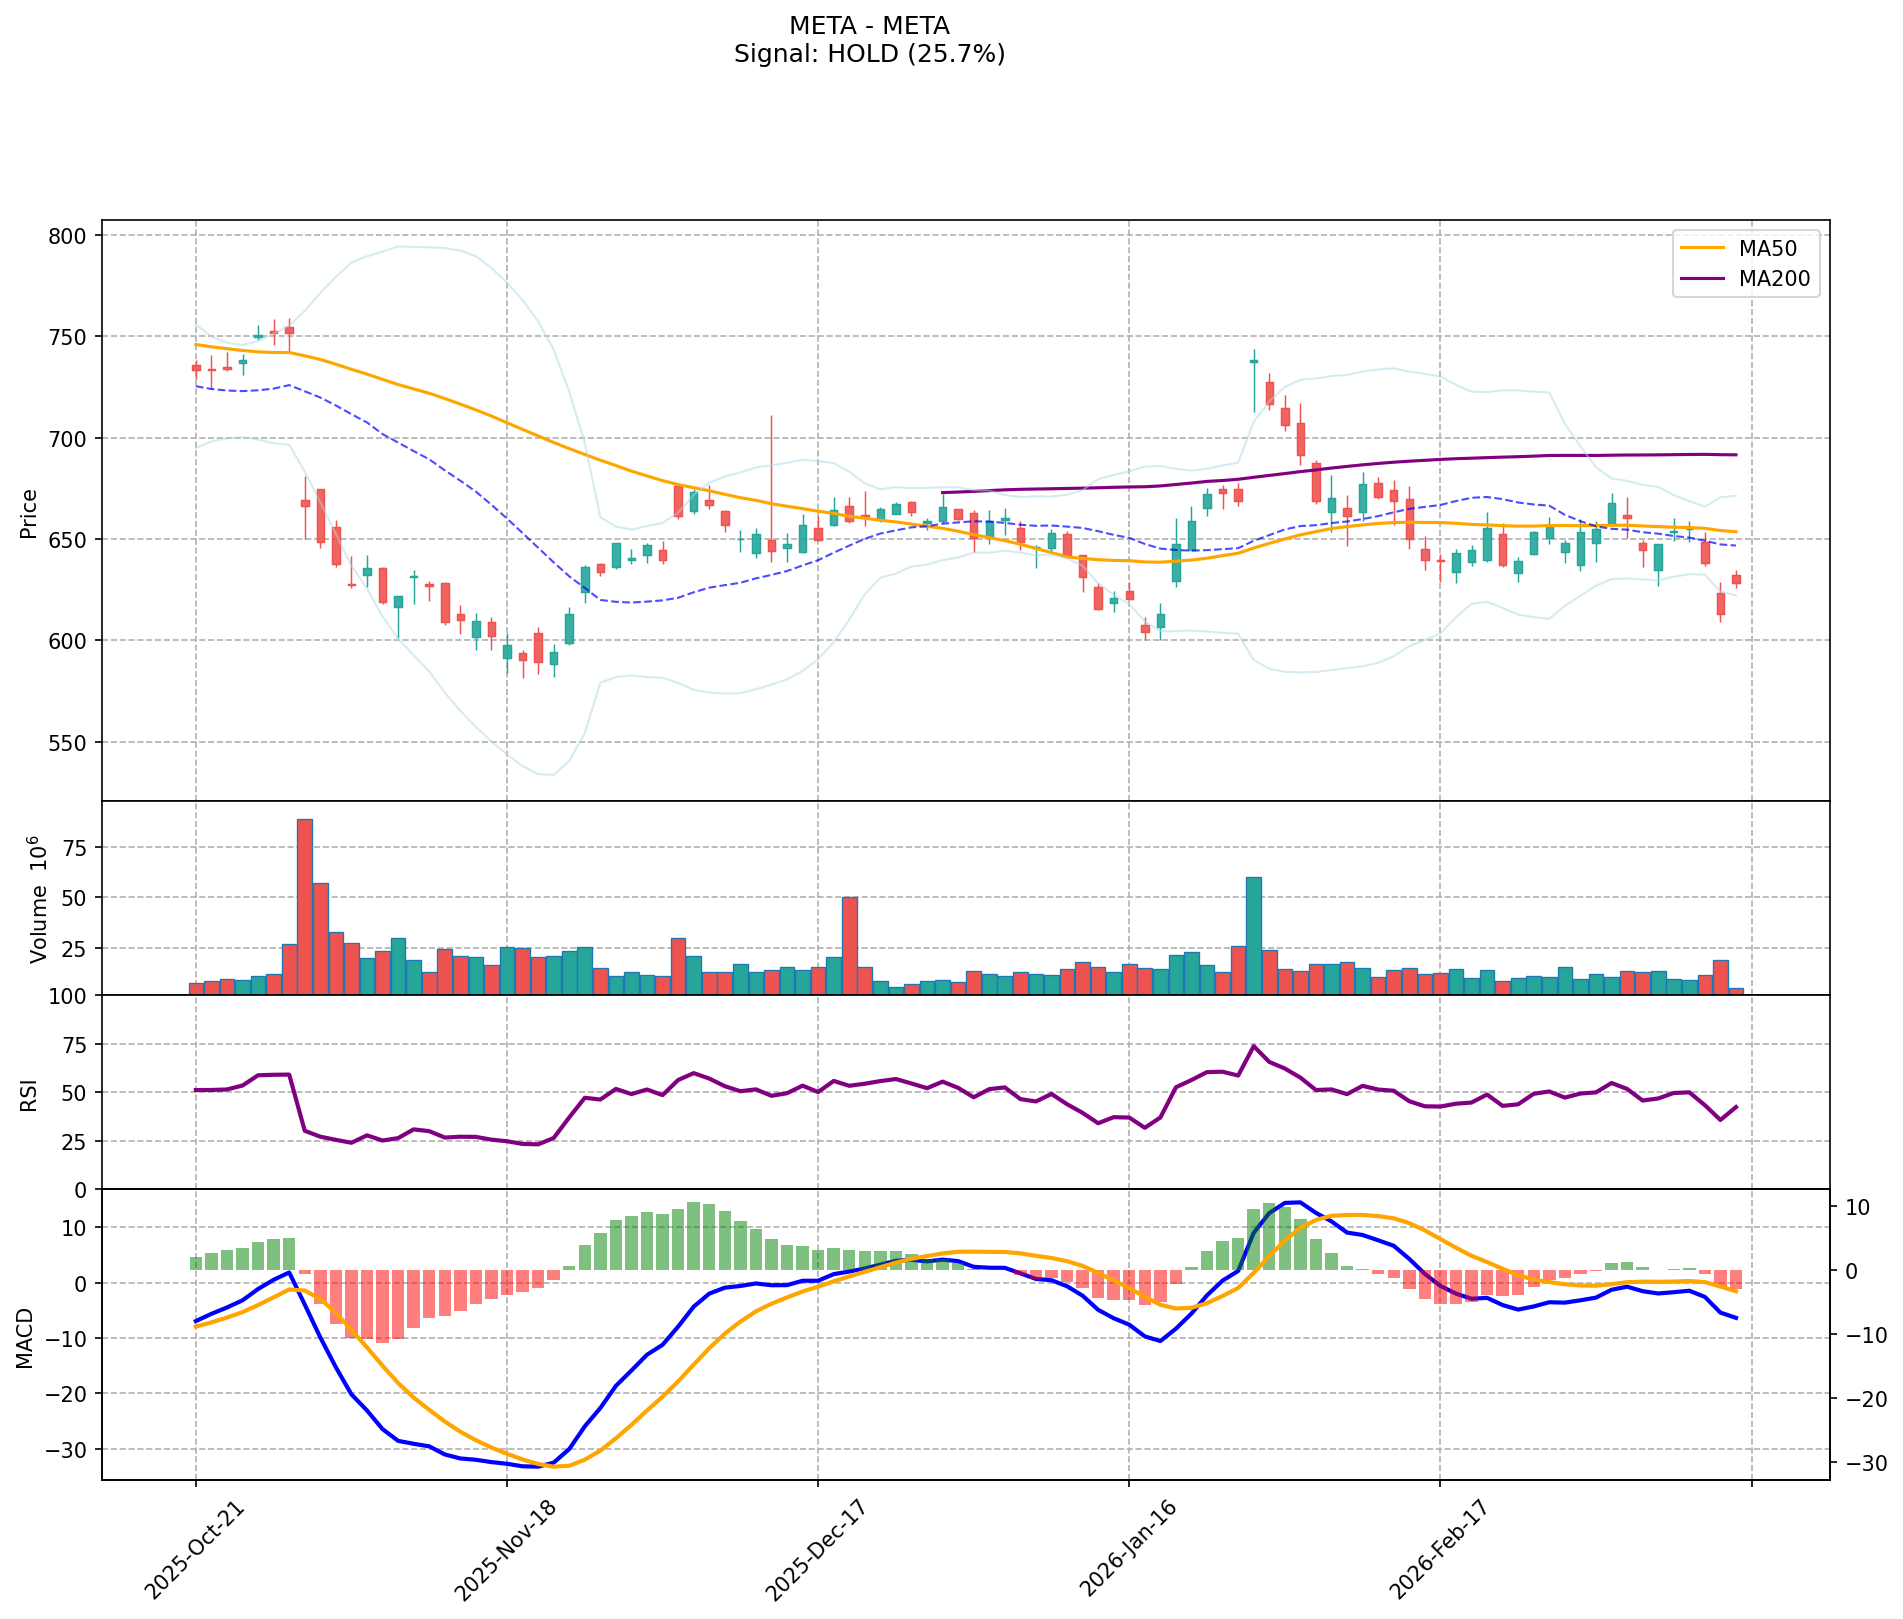Click the 800 price axis tick label
The height and width of the screenshot is (1619, 1903).
tap(70, 236)
